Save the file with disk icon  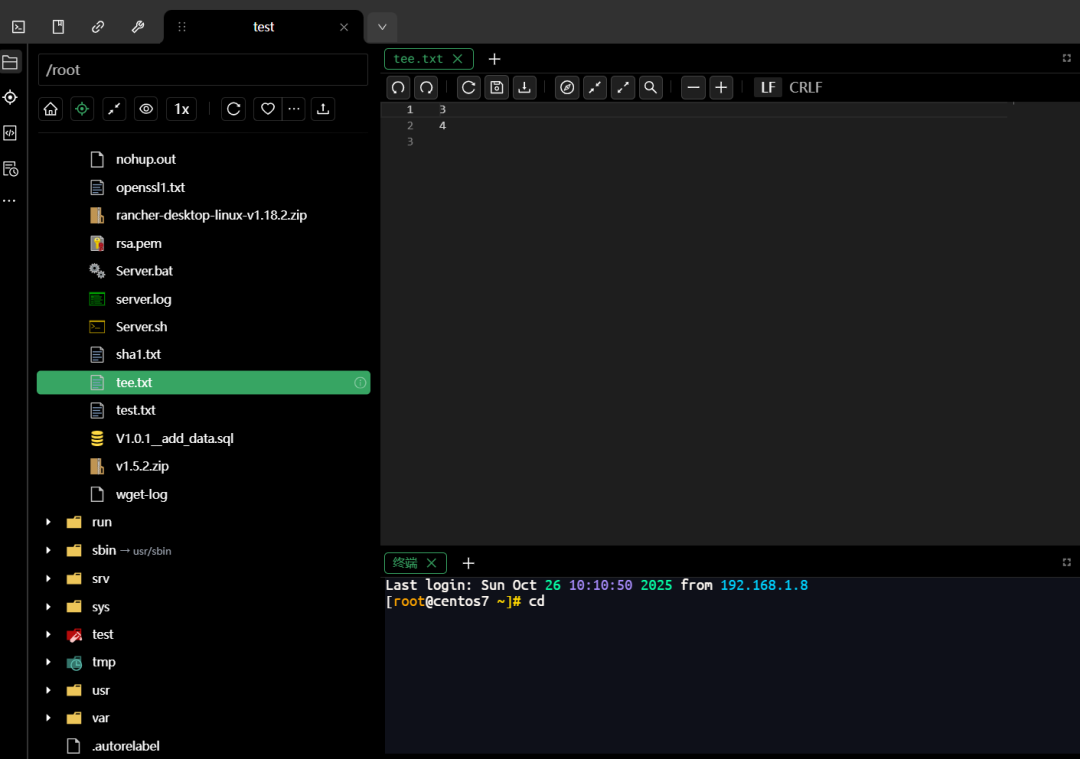pyautogui.click(x=497, y=87)
